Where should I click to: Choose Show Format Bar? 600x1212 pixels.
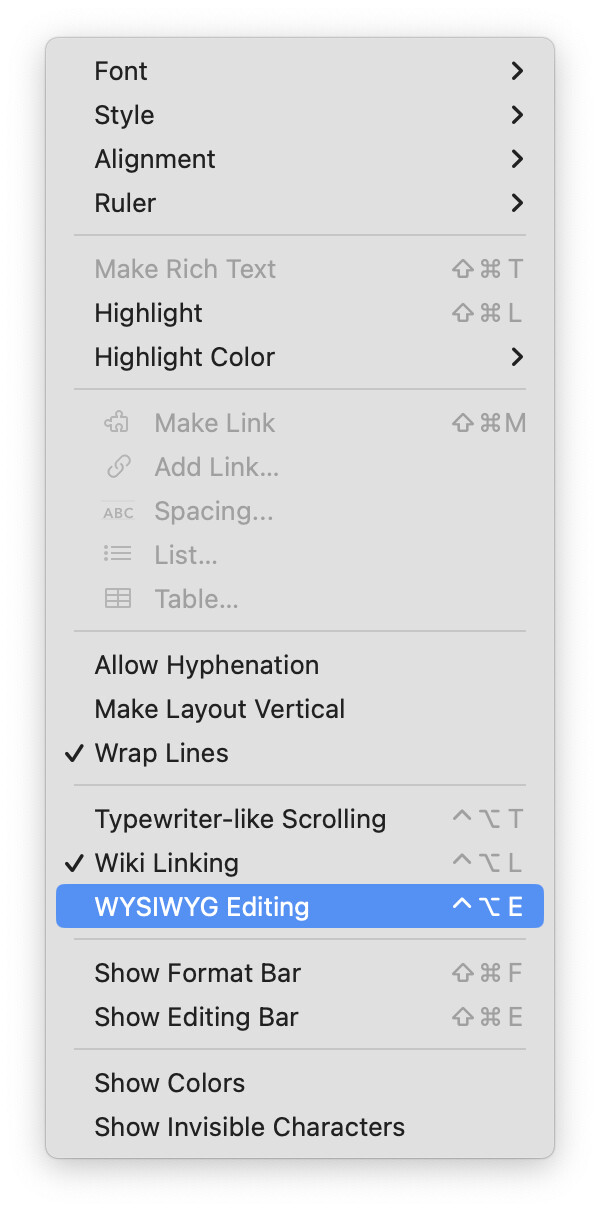pyautogui.click(x=300, y=973)
